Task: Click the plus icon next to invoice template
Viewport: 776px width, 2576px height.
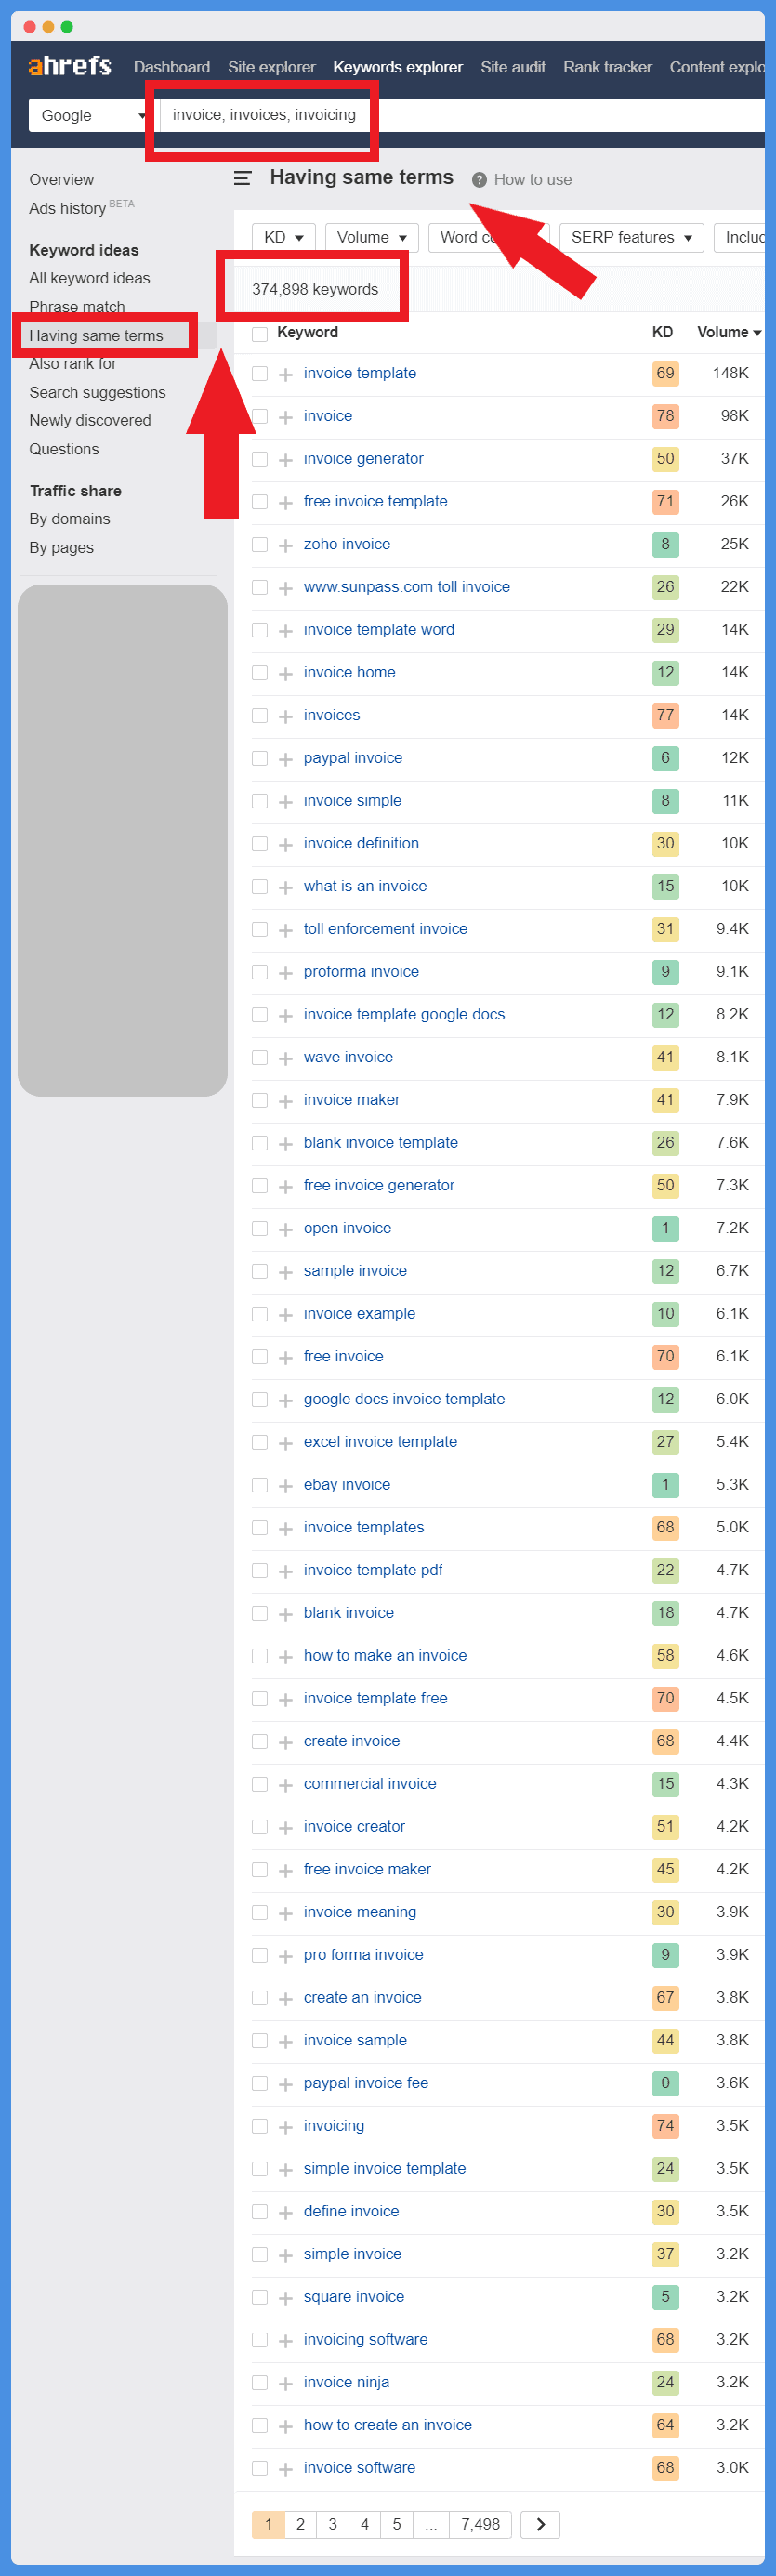Action: tap(286, 374)
